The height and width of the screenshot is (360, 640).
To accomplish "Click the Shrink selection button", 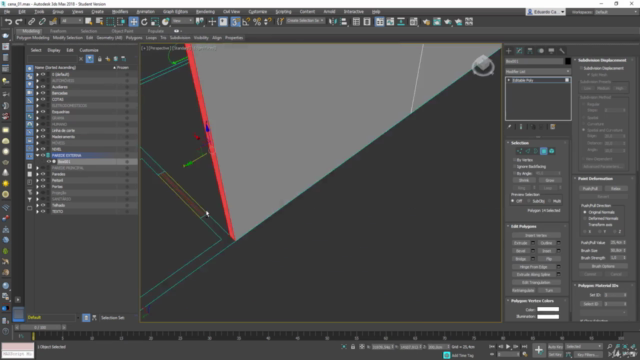I will click(524, 180).
